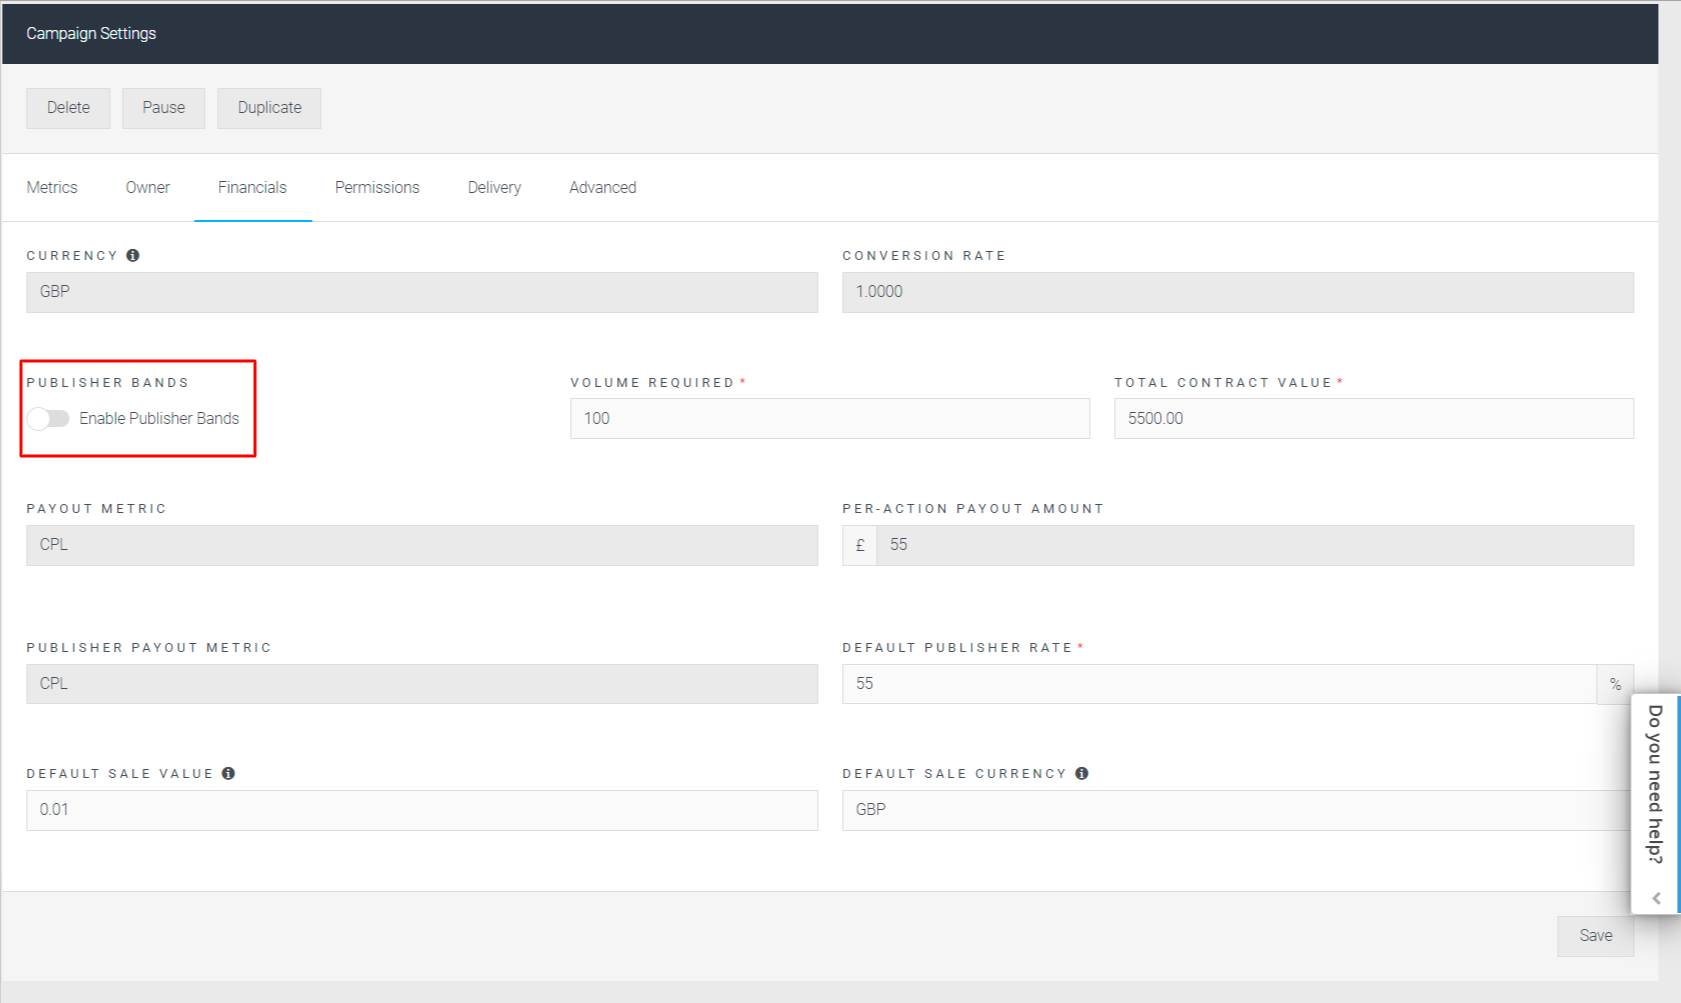Collapse the help panel chevron arrow
Viewport: 1681px width, 1003px height.
(1656, 898)
